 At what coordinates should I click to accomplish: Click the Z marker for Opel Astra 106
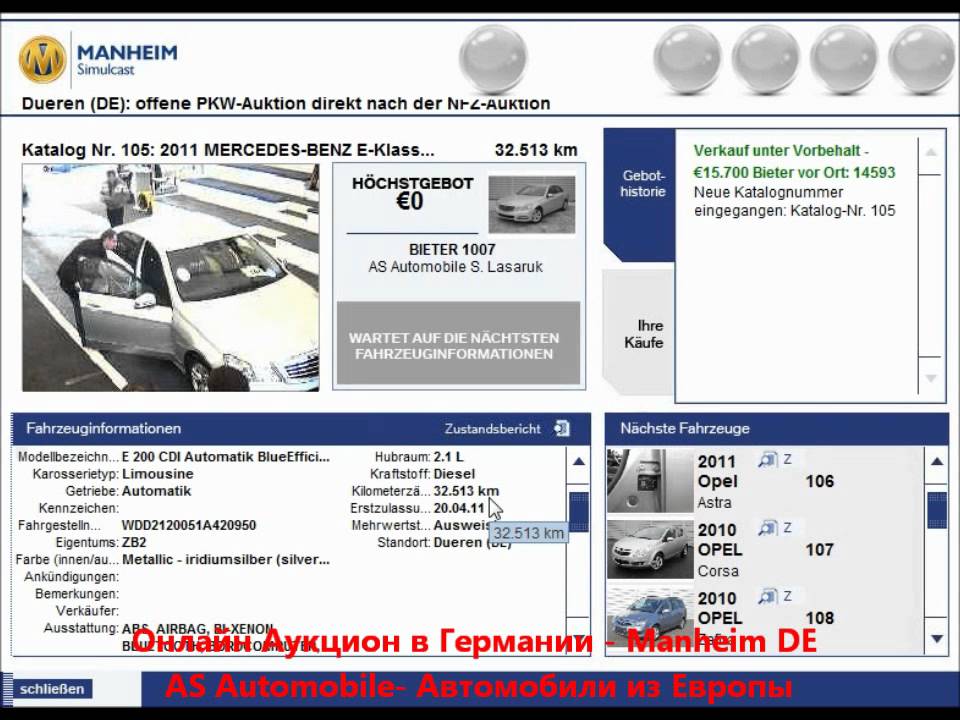coord(787,459)
